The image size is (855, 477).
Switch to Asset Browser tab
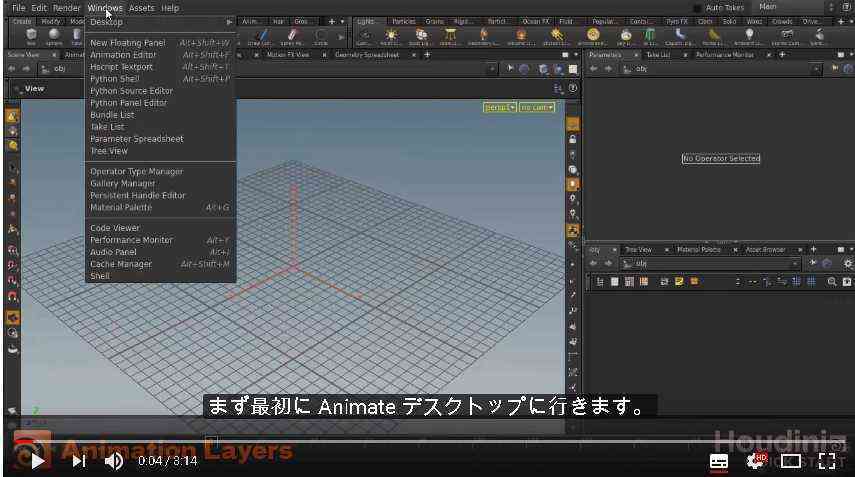click(x=766, y=250)
